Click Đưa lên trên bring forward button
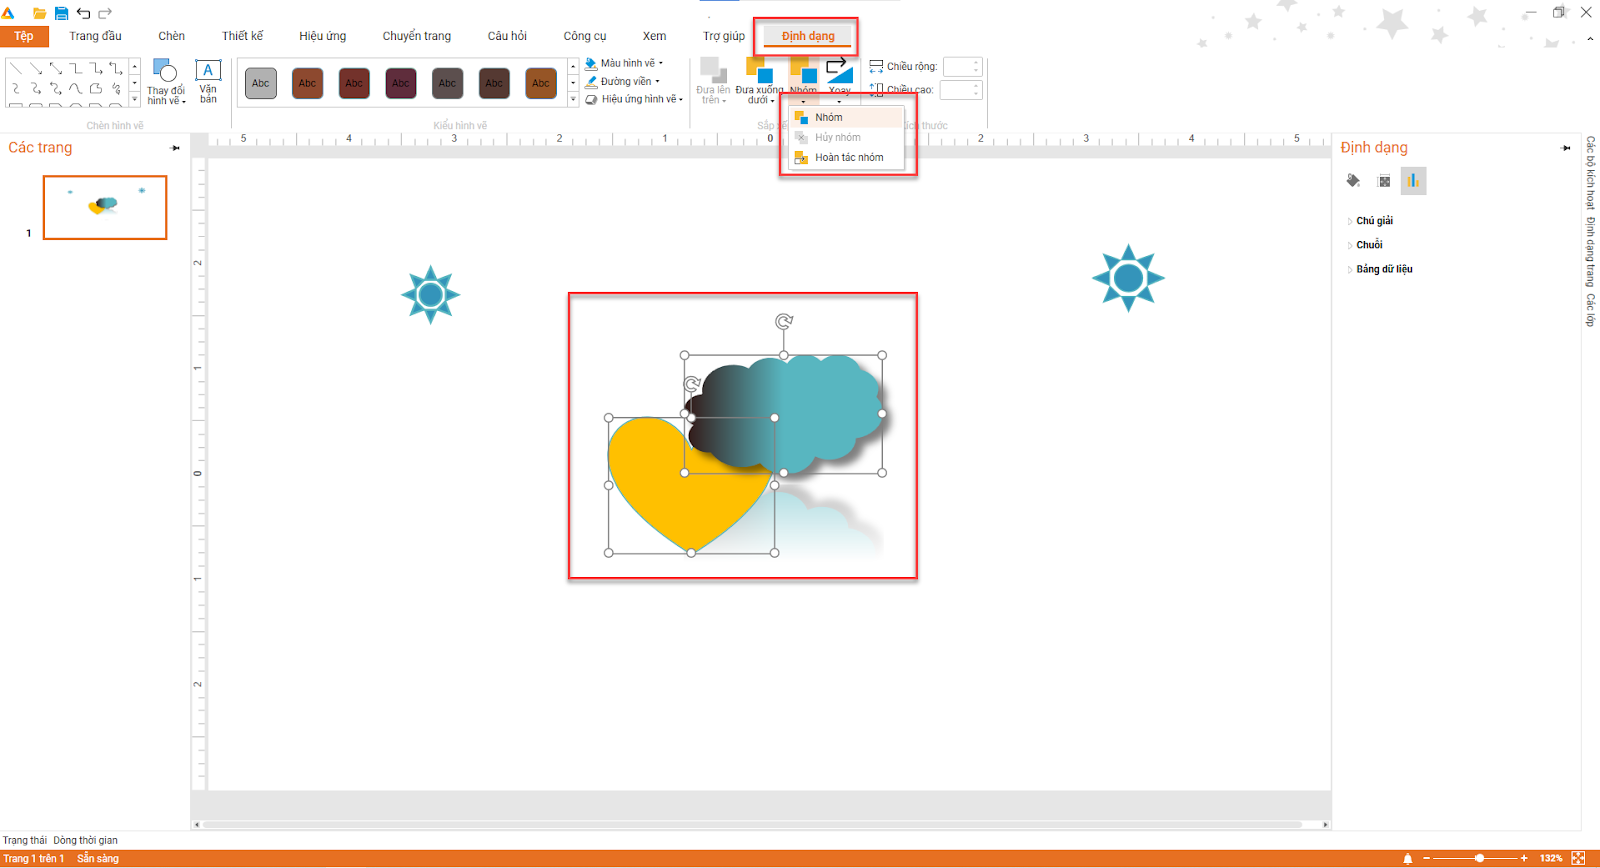1600x868 pixels. point(713,81)
